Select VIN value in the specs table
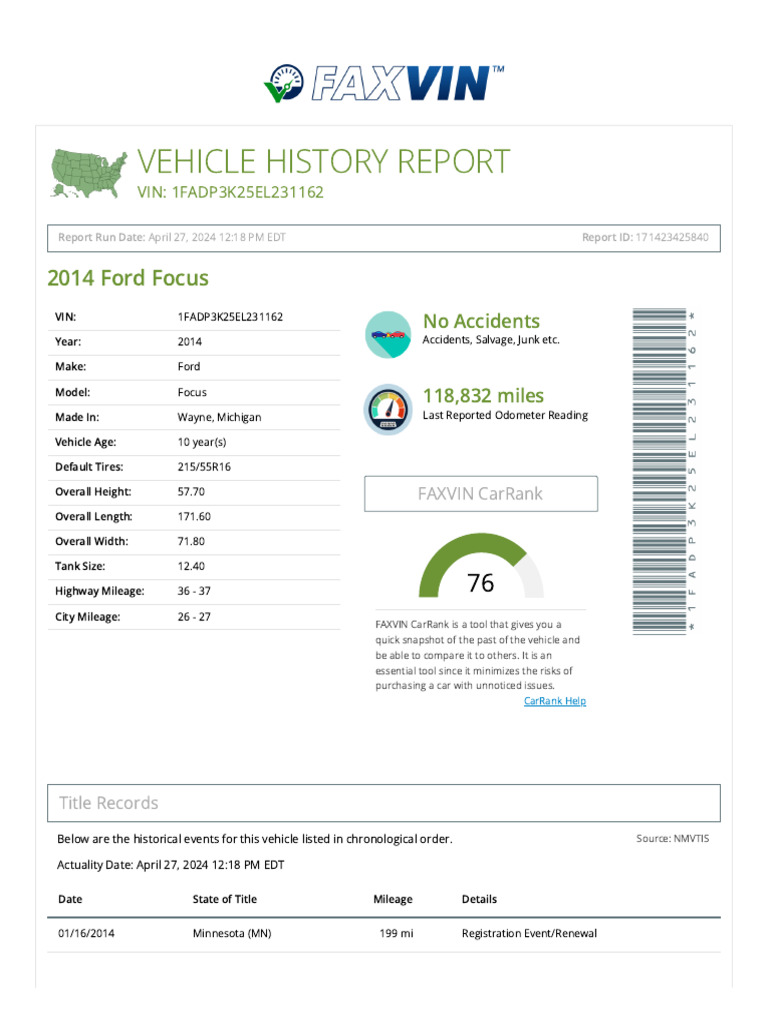768x1024 pixels. 231,317
